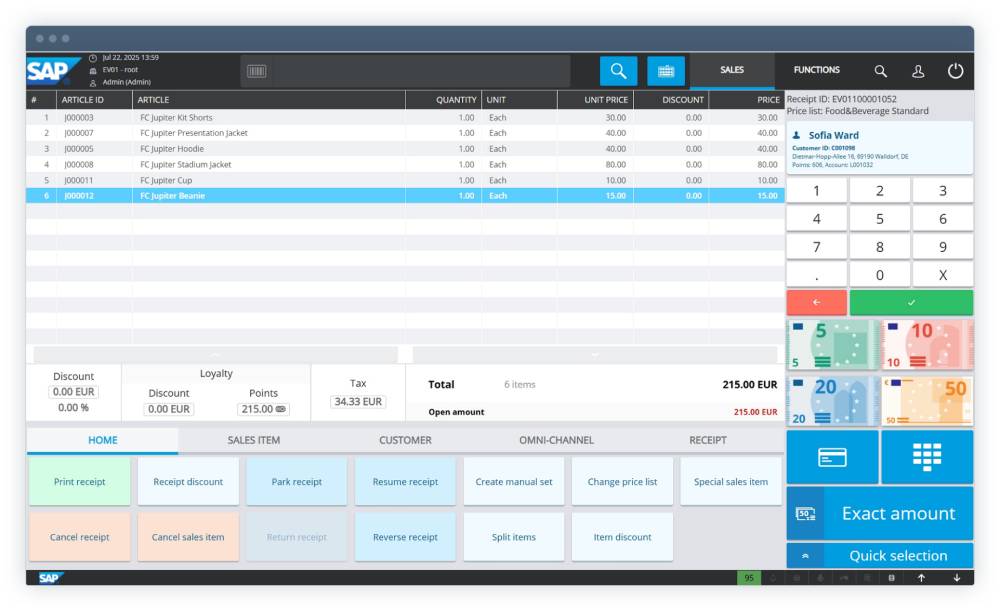Screen dimensions: 1000x611
Task: Click the Item discount button
Action: click(x=622, y=537)
